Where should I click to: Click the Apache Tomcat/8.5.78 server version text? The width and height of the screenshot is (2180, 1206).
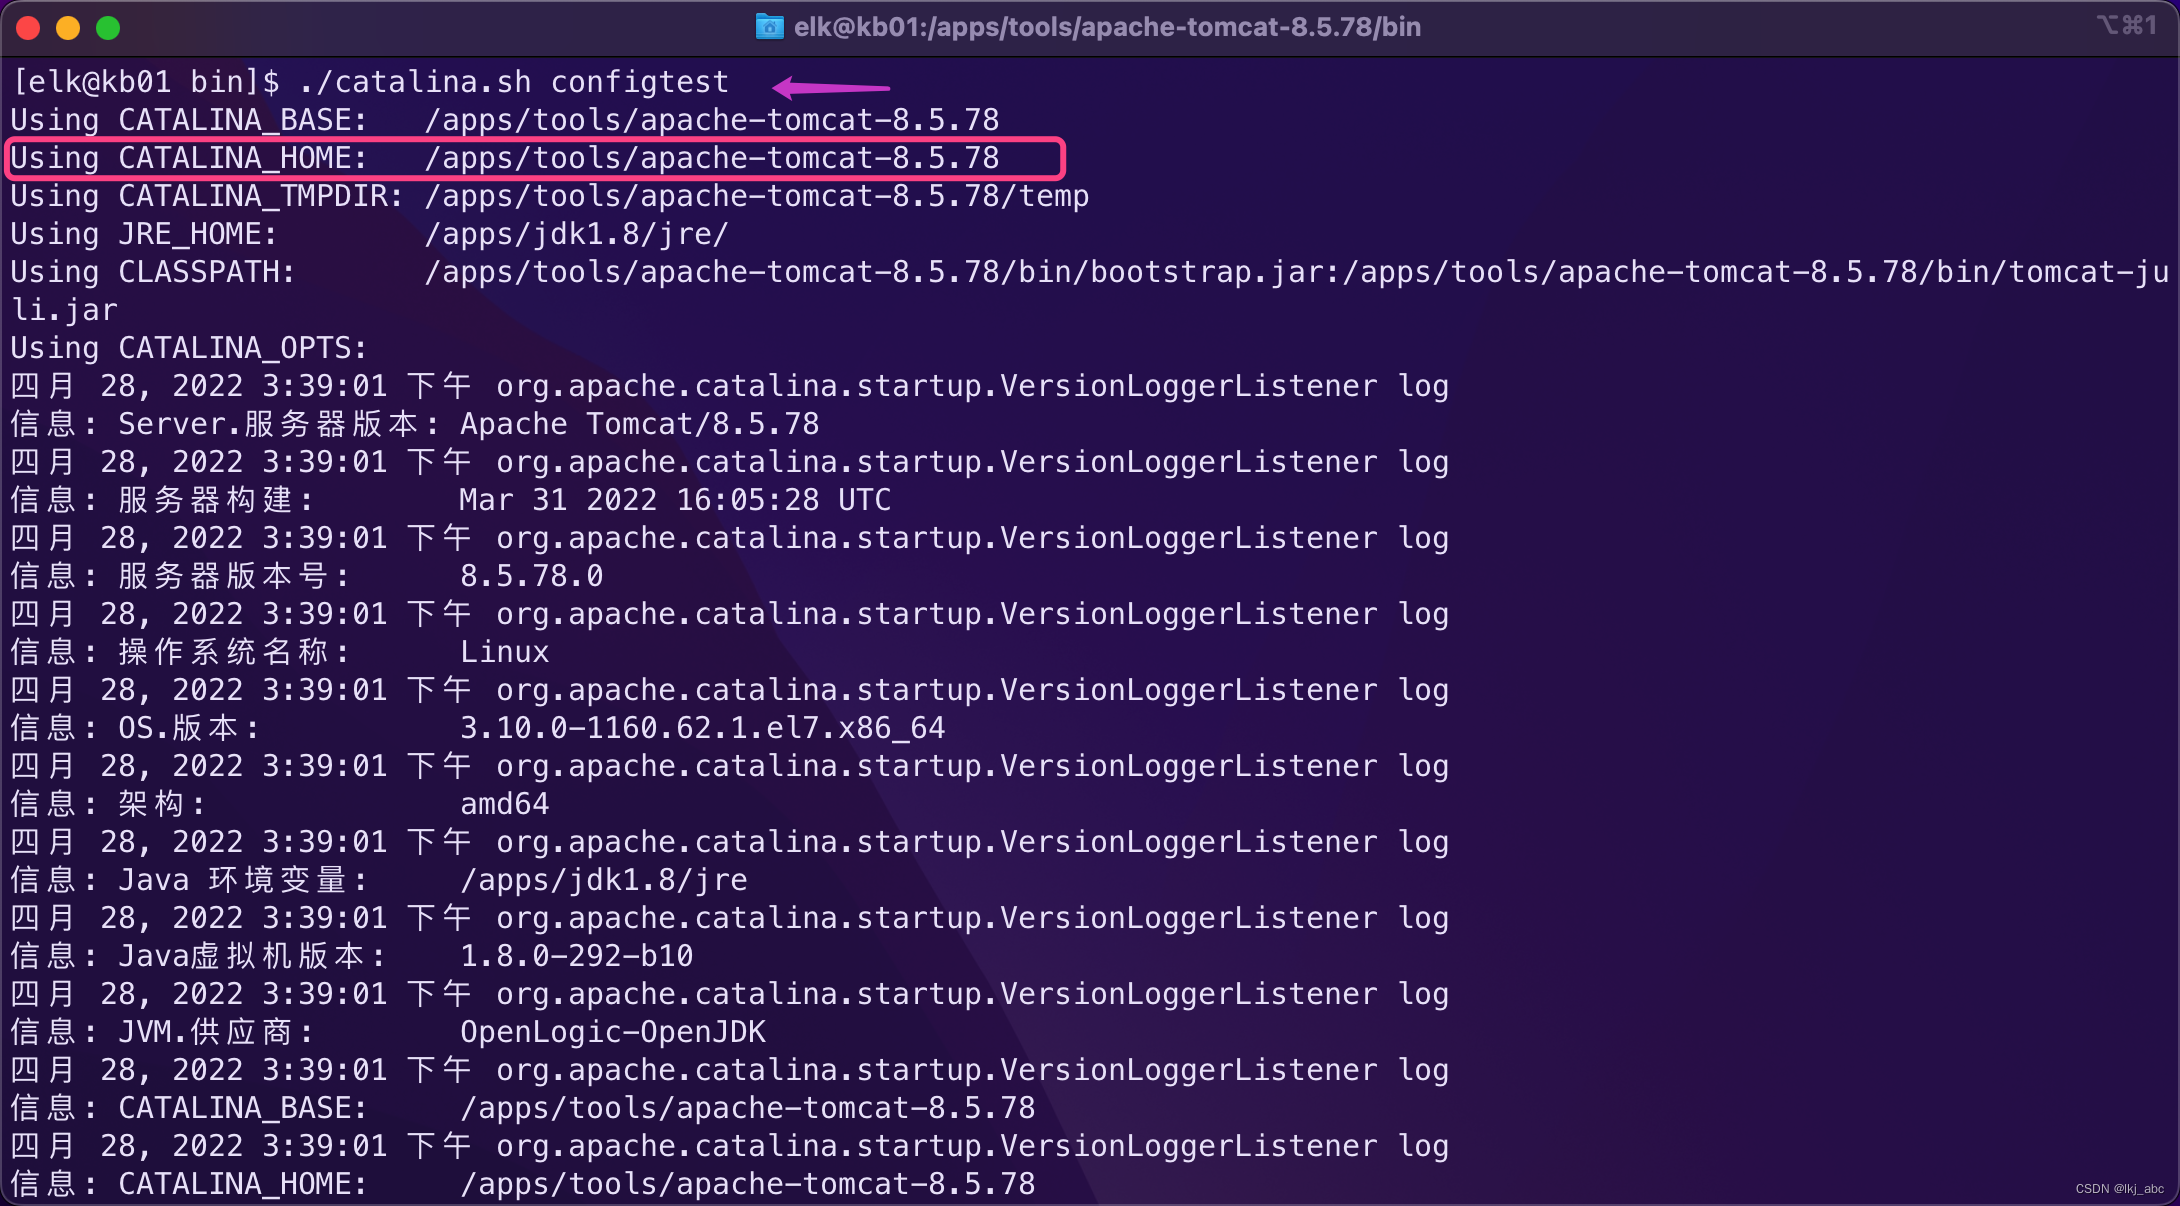pyautogui.click(x=639, y=424)
